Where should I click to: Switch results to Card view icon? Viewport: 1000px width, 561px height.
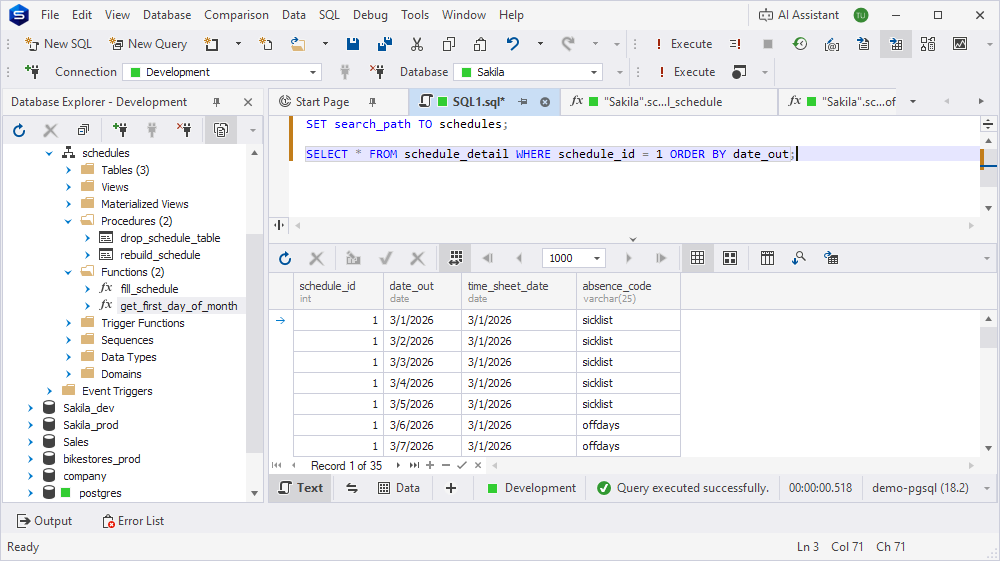[x=730, y=258]
